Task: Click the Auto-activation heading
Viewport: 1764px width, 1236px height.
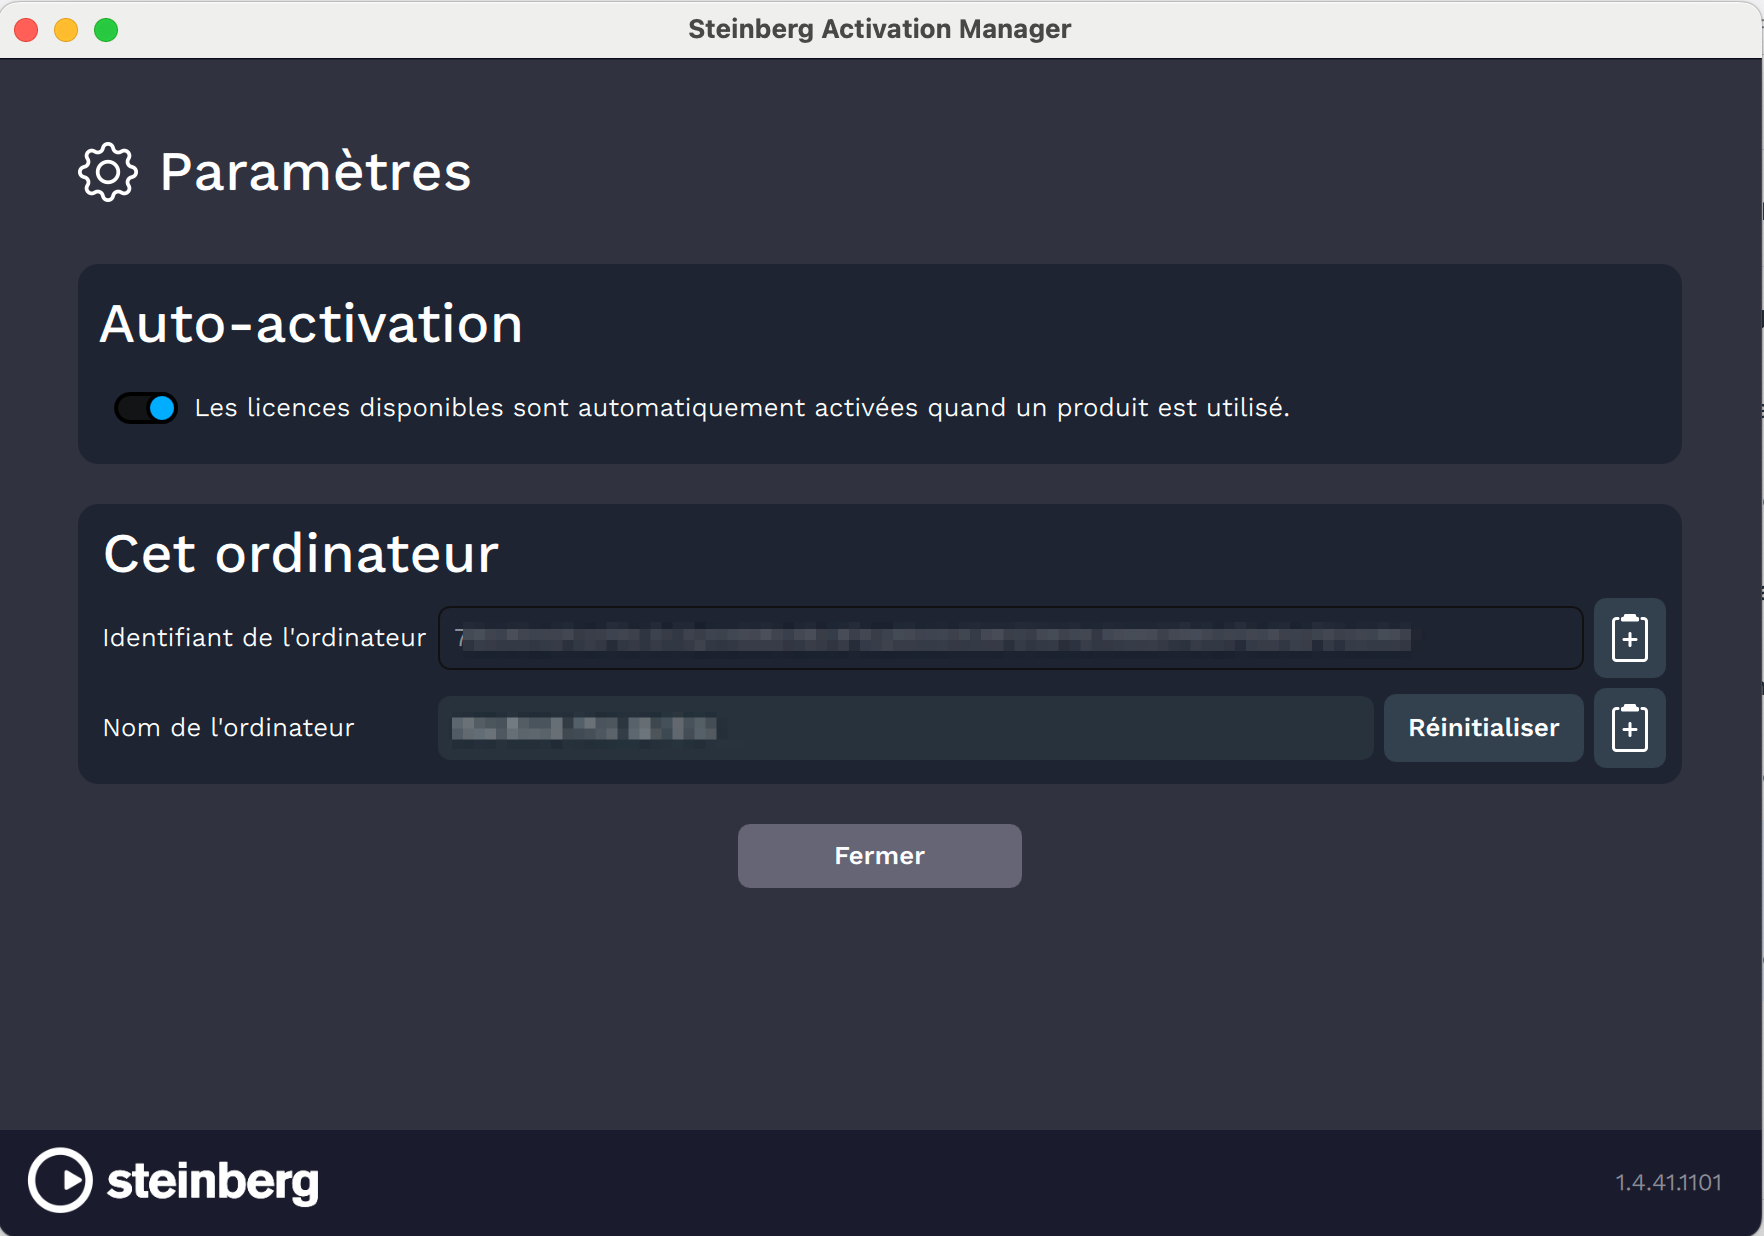Action: point(311,324)
